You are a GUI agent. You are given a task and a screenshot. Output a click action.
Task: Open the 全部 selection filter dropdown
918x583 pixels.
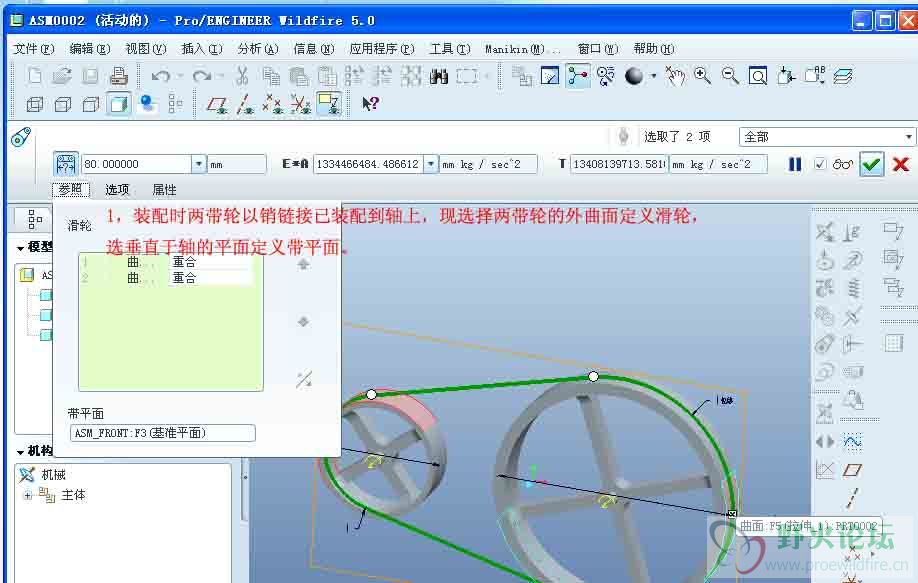(x=908, y=137)
